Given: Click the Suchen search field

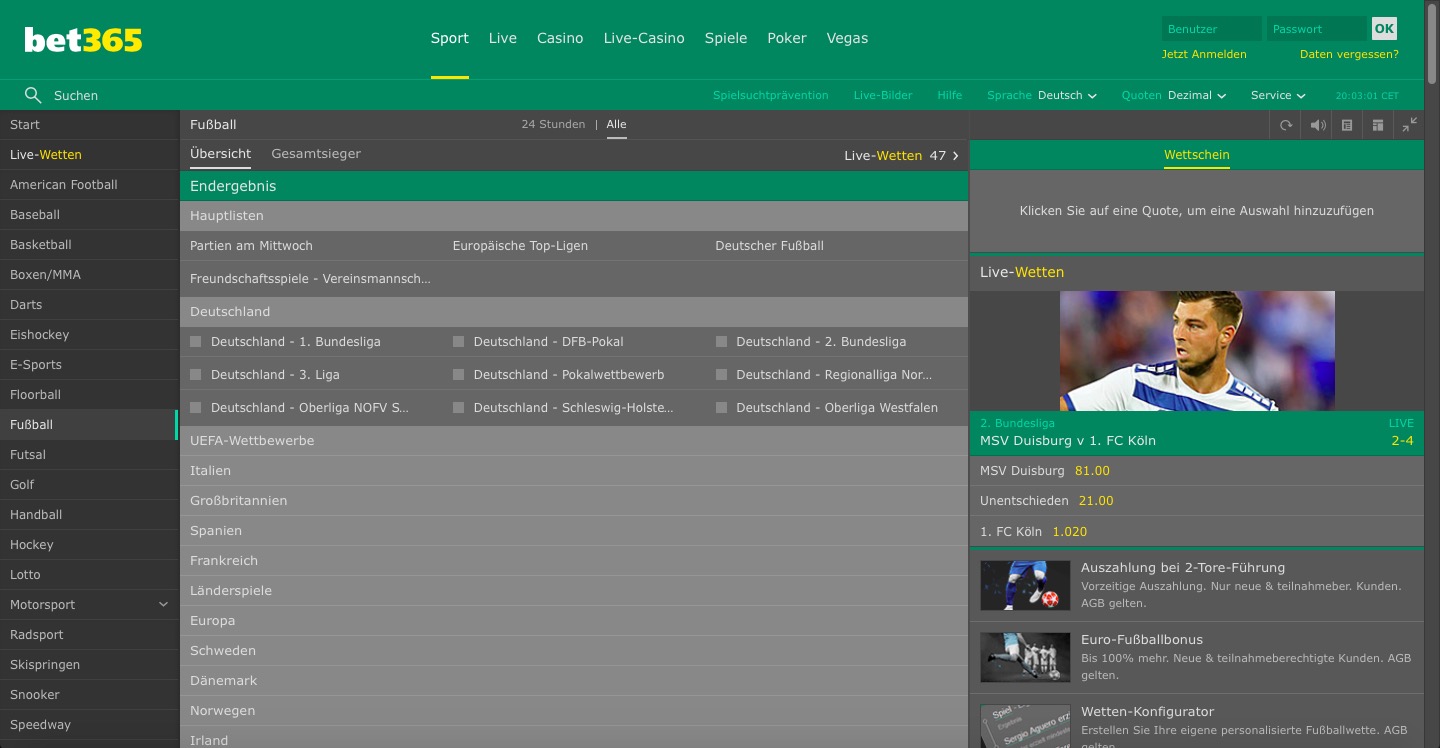Looking at the screenshot, I should pos(76,96).
